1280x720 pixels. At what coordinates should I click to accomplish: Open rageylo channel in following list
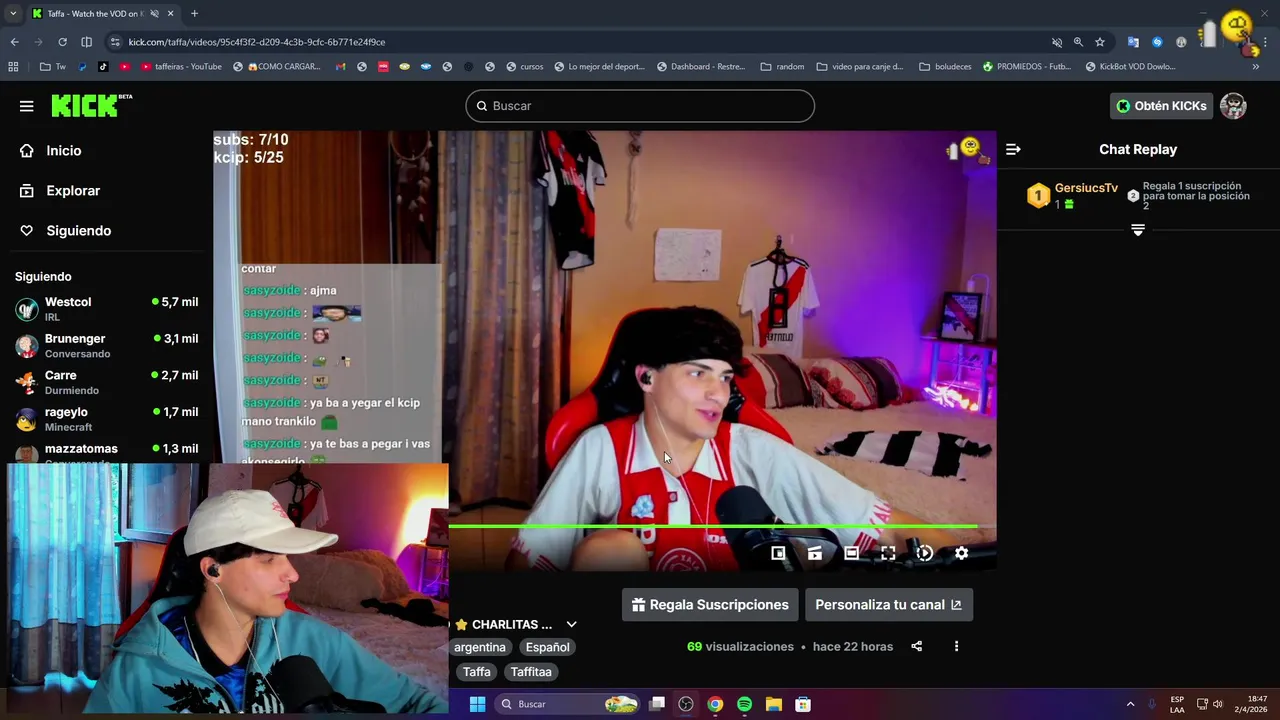(106, 419)
